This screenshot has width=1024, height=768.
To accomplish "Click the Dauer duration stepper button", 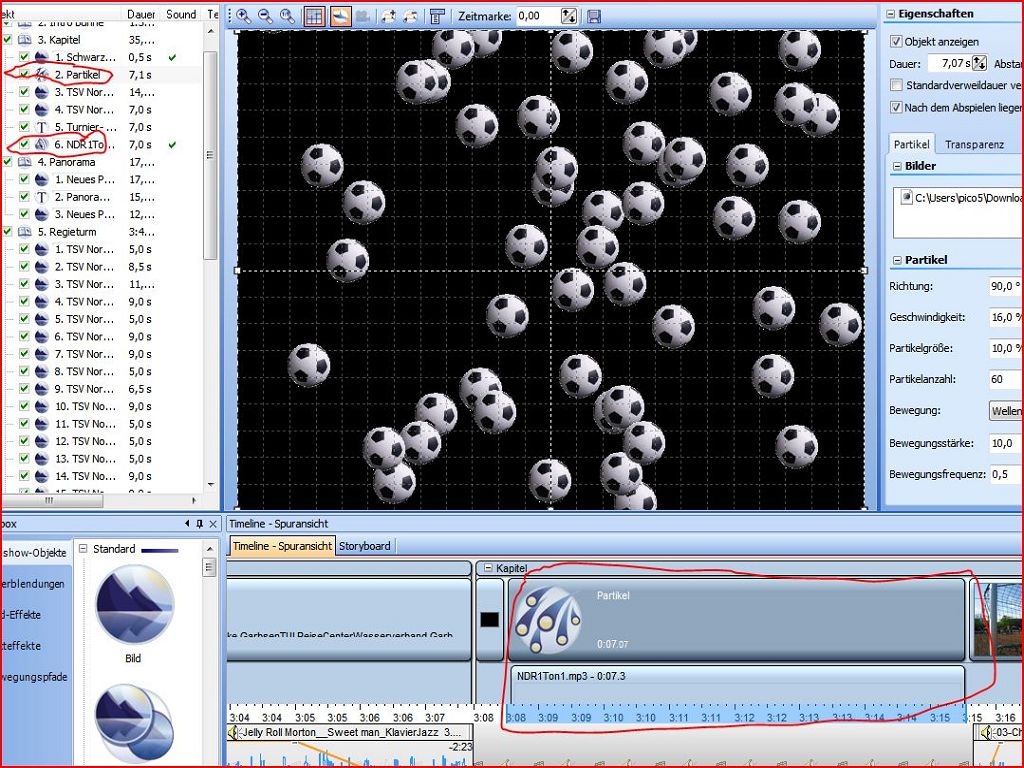I will 979,63.
